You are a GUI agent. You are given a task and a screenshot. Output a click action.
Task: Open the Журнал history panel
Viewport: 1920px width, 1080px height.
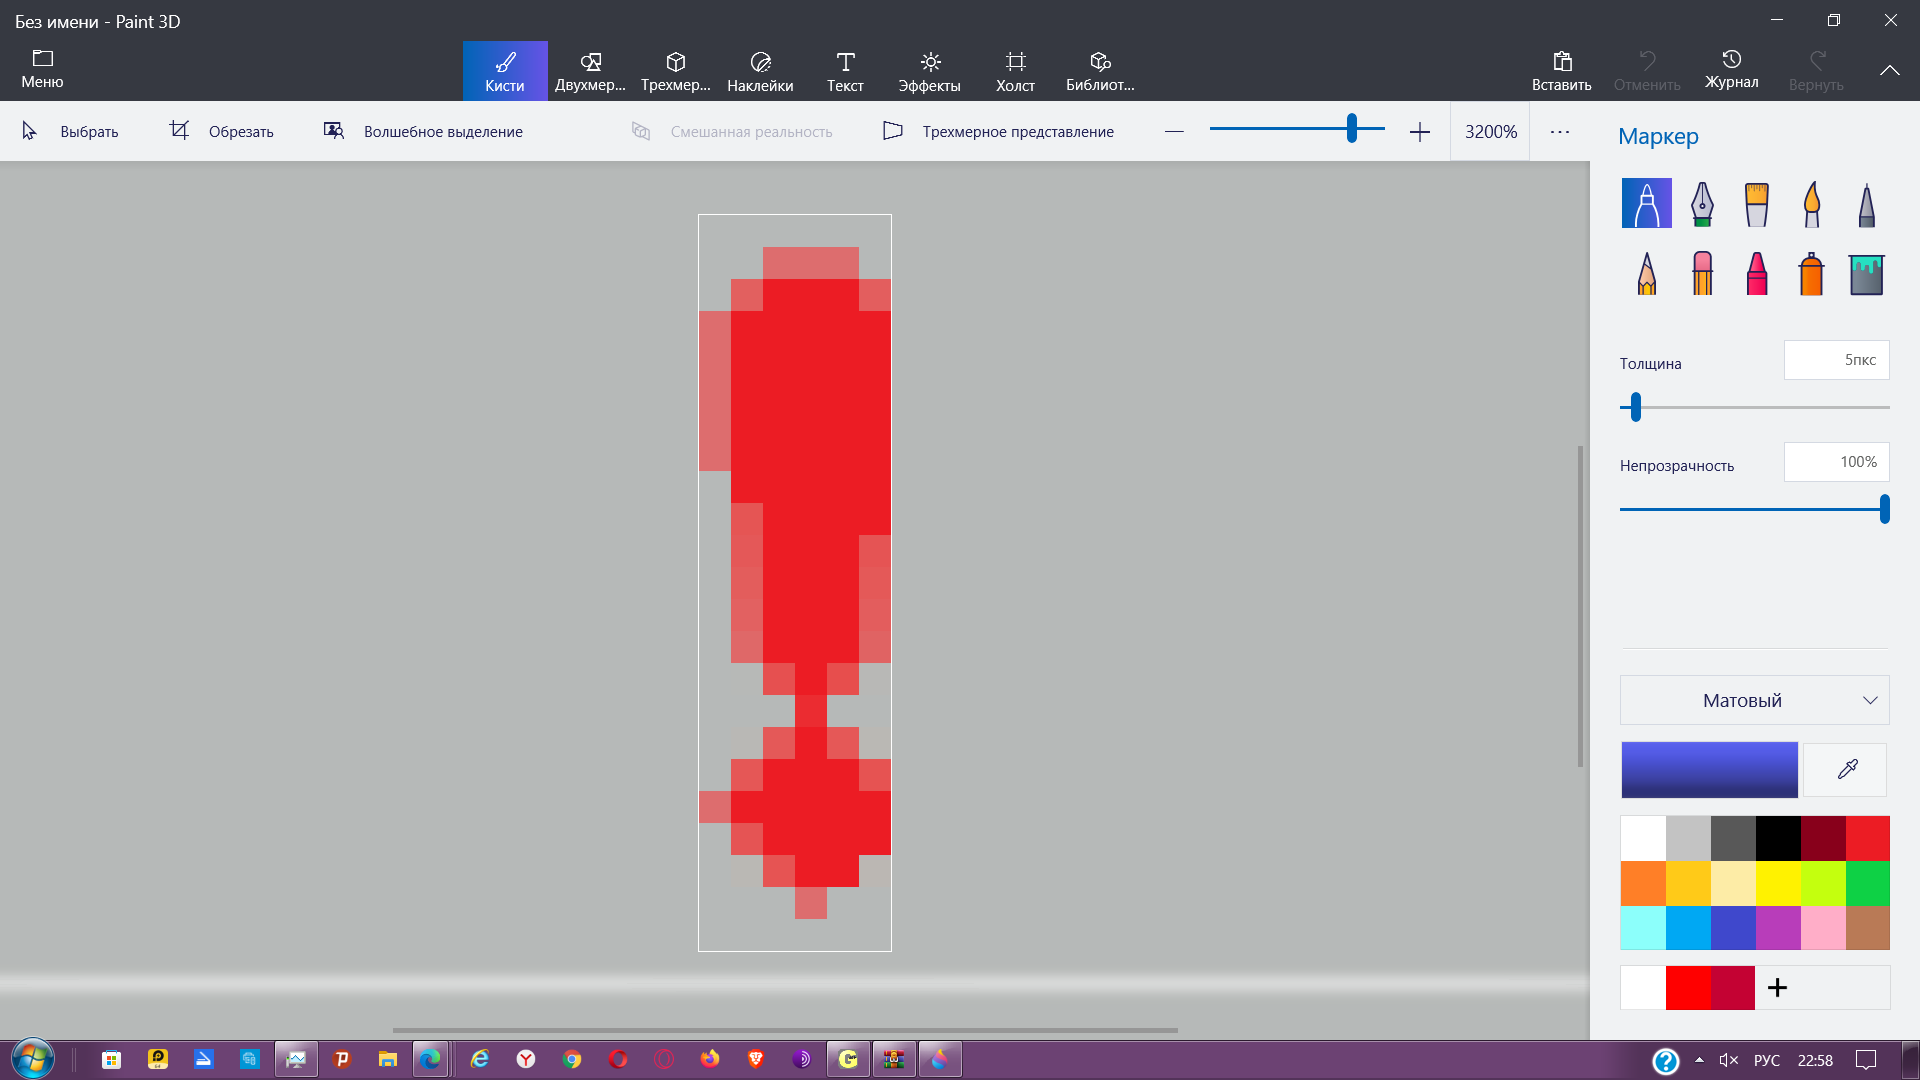pyautogui.click(x=1732, y=69)
